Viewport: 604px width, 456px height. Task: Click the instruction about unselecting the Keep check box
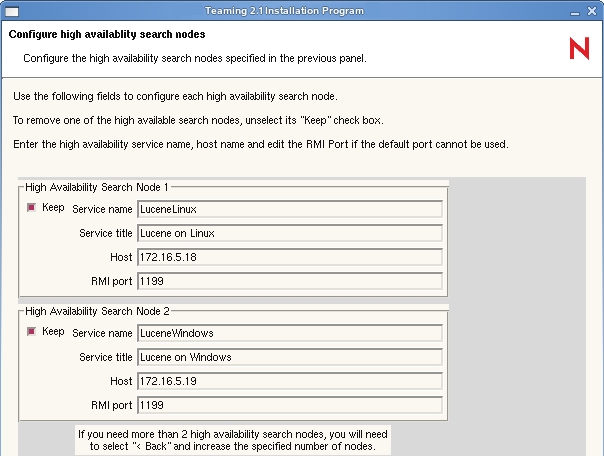pyautogui.click(x=198, y=120)
